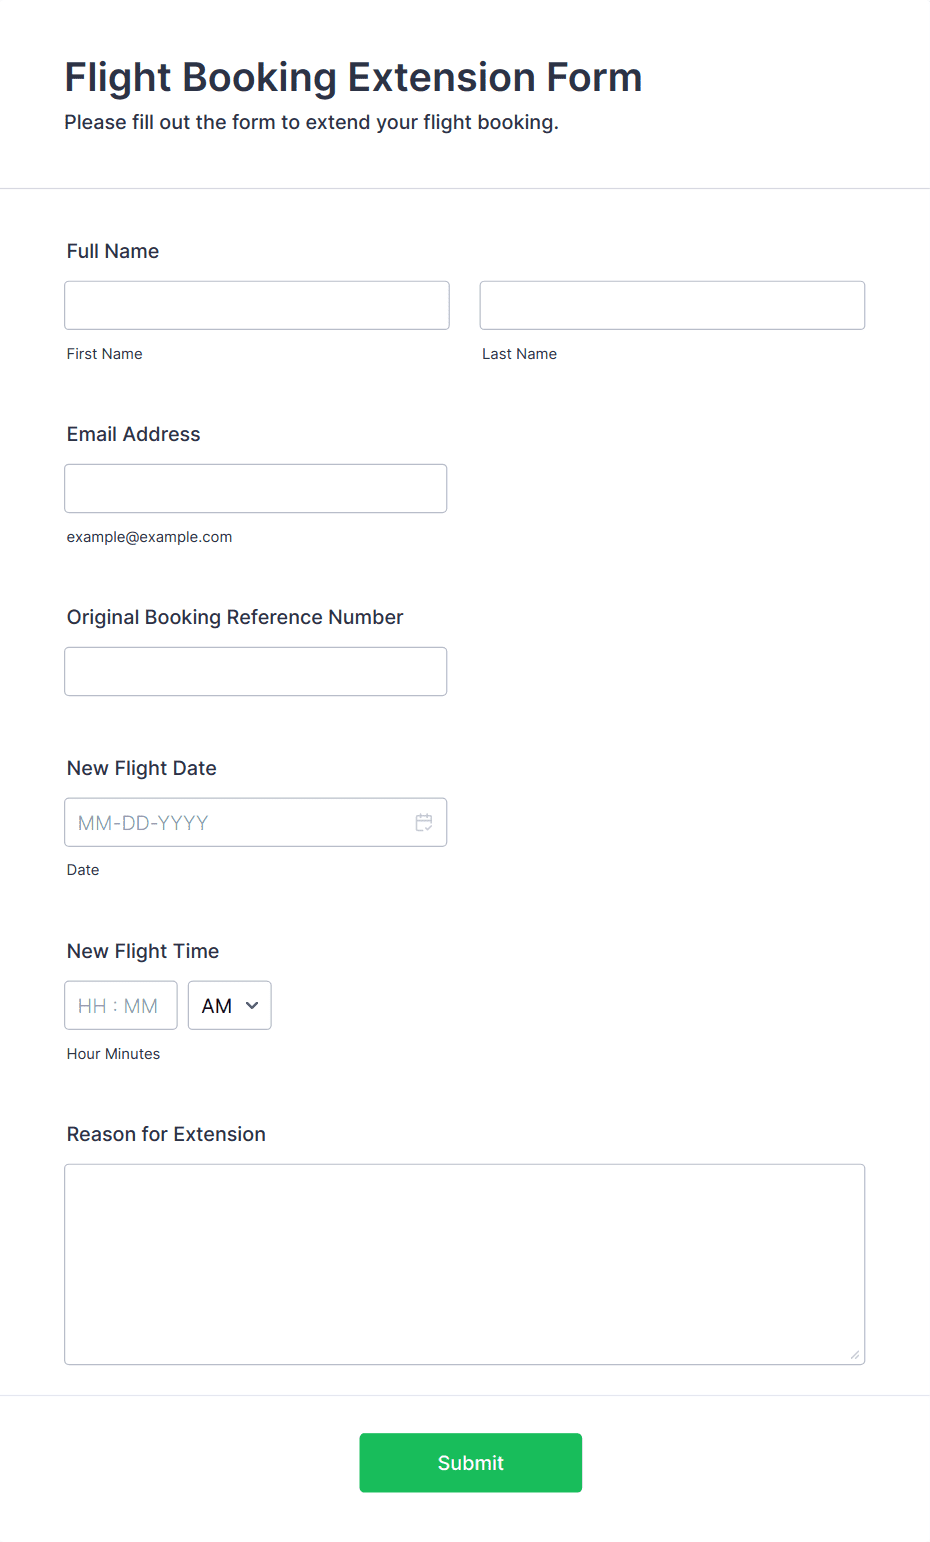Click the Reason textarea resize handle
The image size is (930, 1542).
(x=855, y=1355)
